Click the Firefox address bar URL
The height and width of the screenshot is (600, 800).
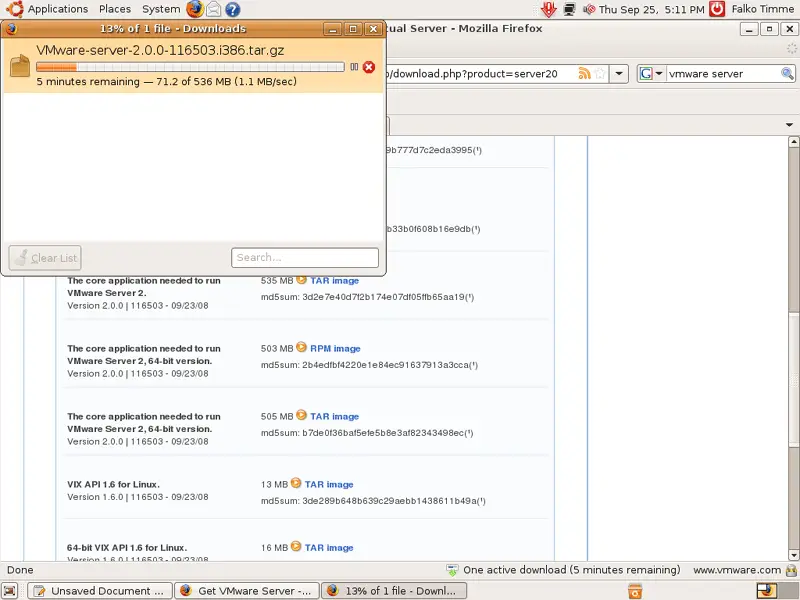point(473,73)
